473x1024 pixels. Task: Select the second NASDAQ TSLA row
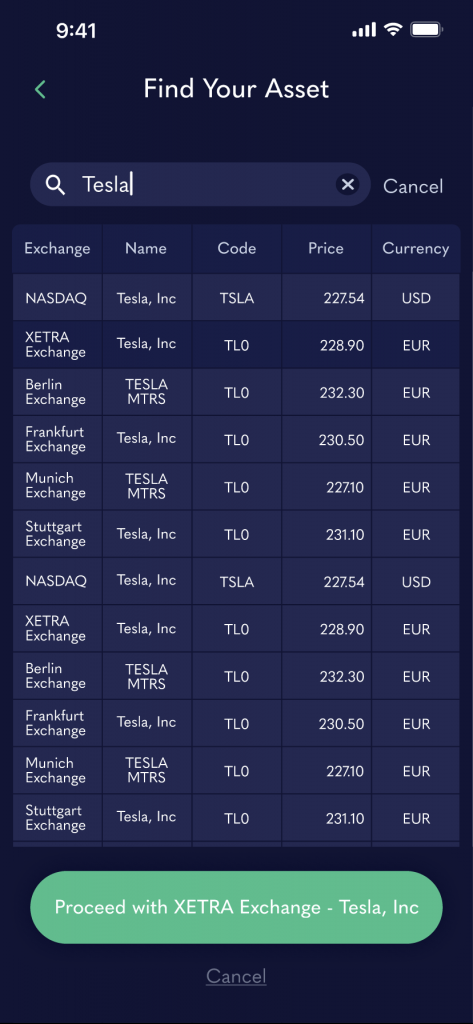[x=236, y=581]
